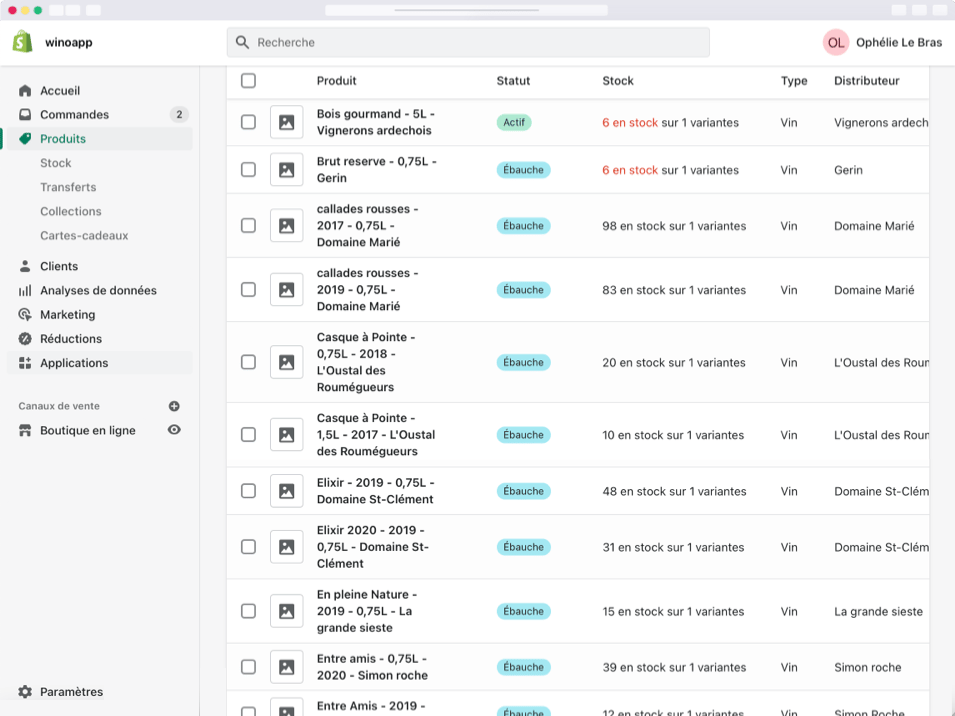Open image thumbnail for Bois gourmand
This screenshot has width=955, height=716.
(x=287, y=122)
